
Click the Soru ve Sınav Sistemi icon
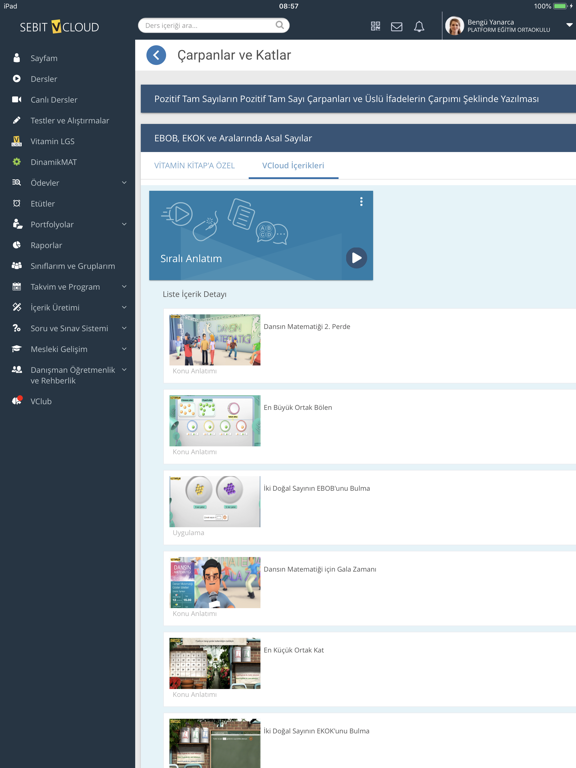[17, 328]
